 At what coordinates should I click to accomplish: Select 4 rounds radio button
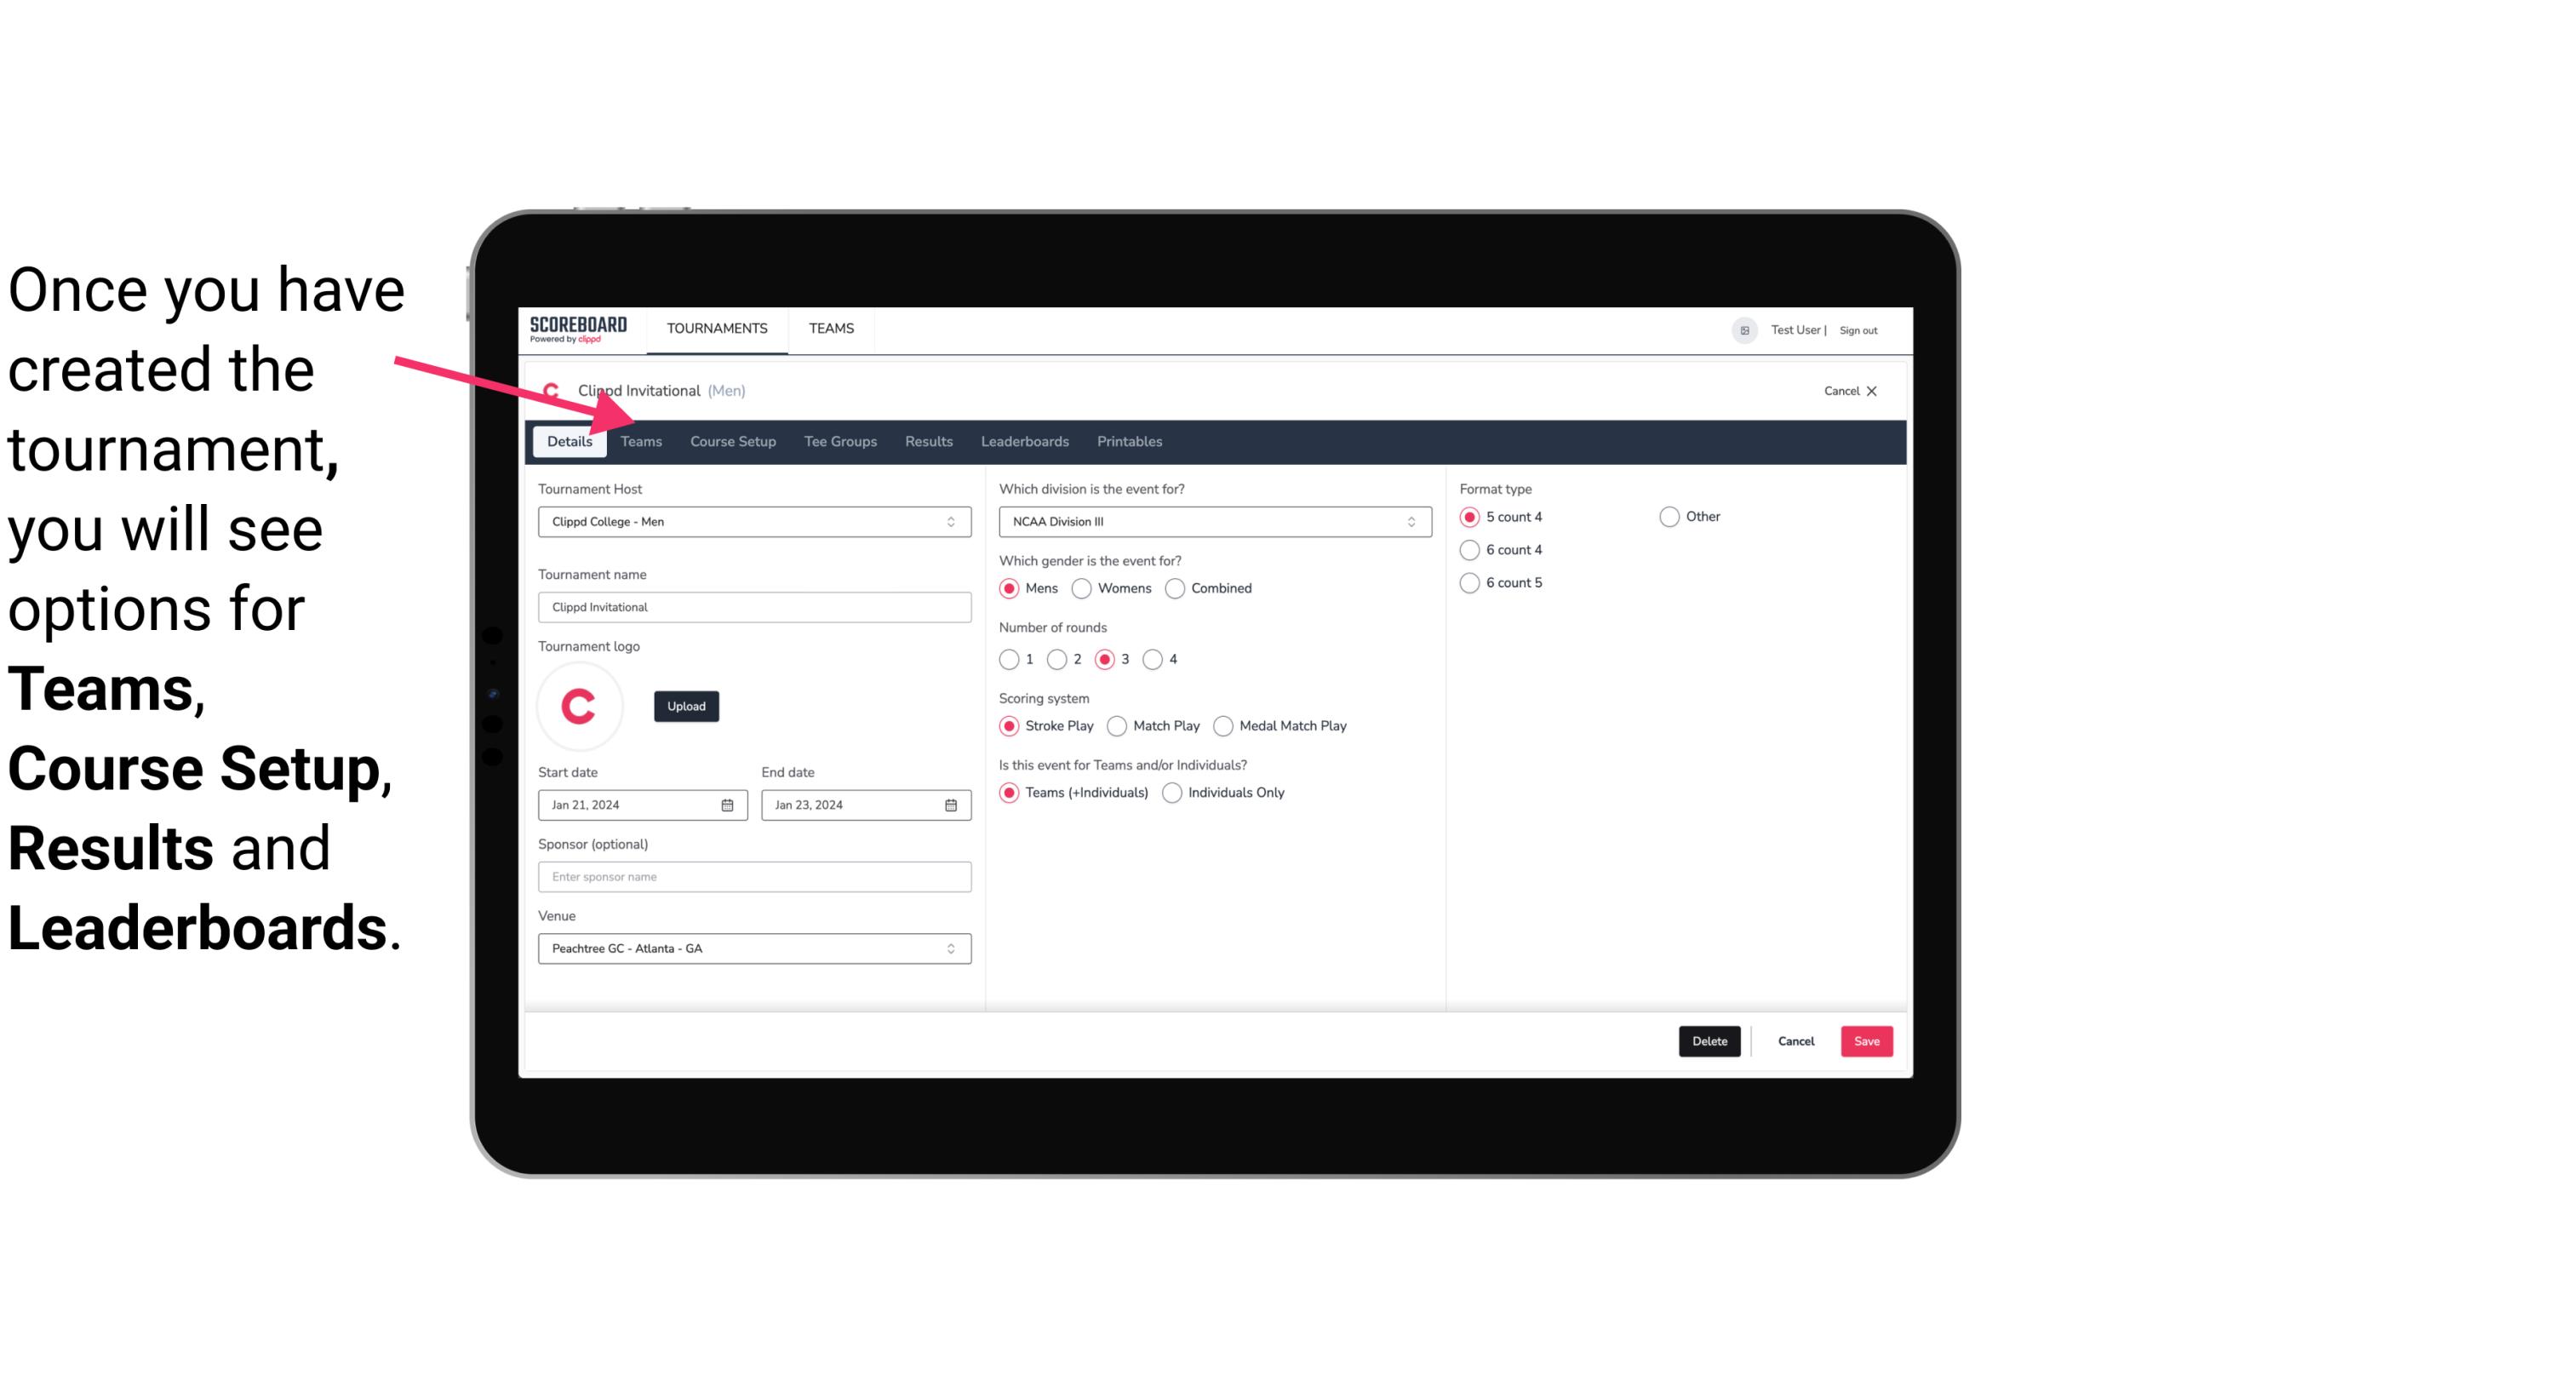(x=1155, y=659)
